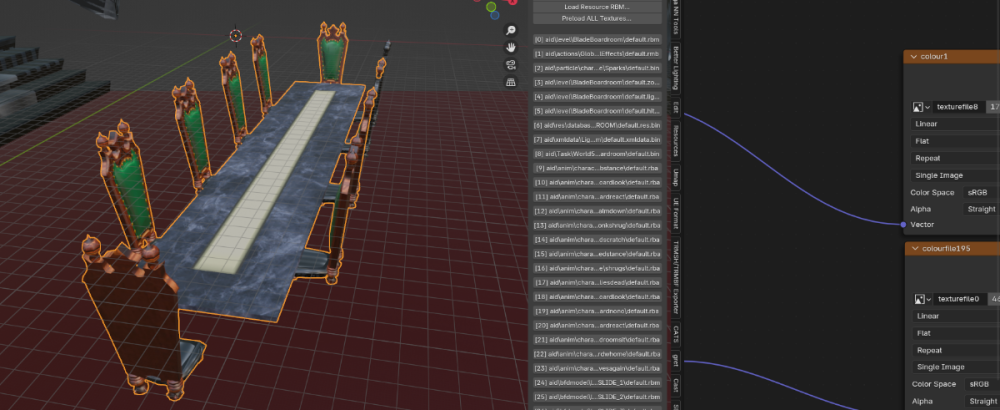Image resolution: width=1000 pixels, height=410 pixels.
Task: Select resource [8] Task World boardroom default.bin
Action: click(x=597, y=154)
